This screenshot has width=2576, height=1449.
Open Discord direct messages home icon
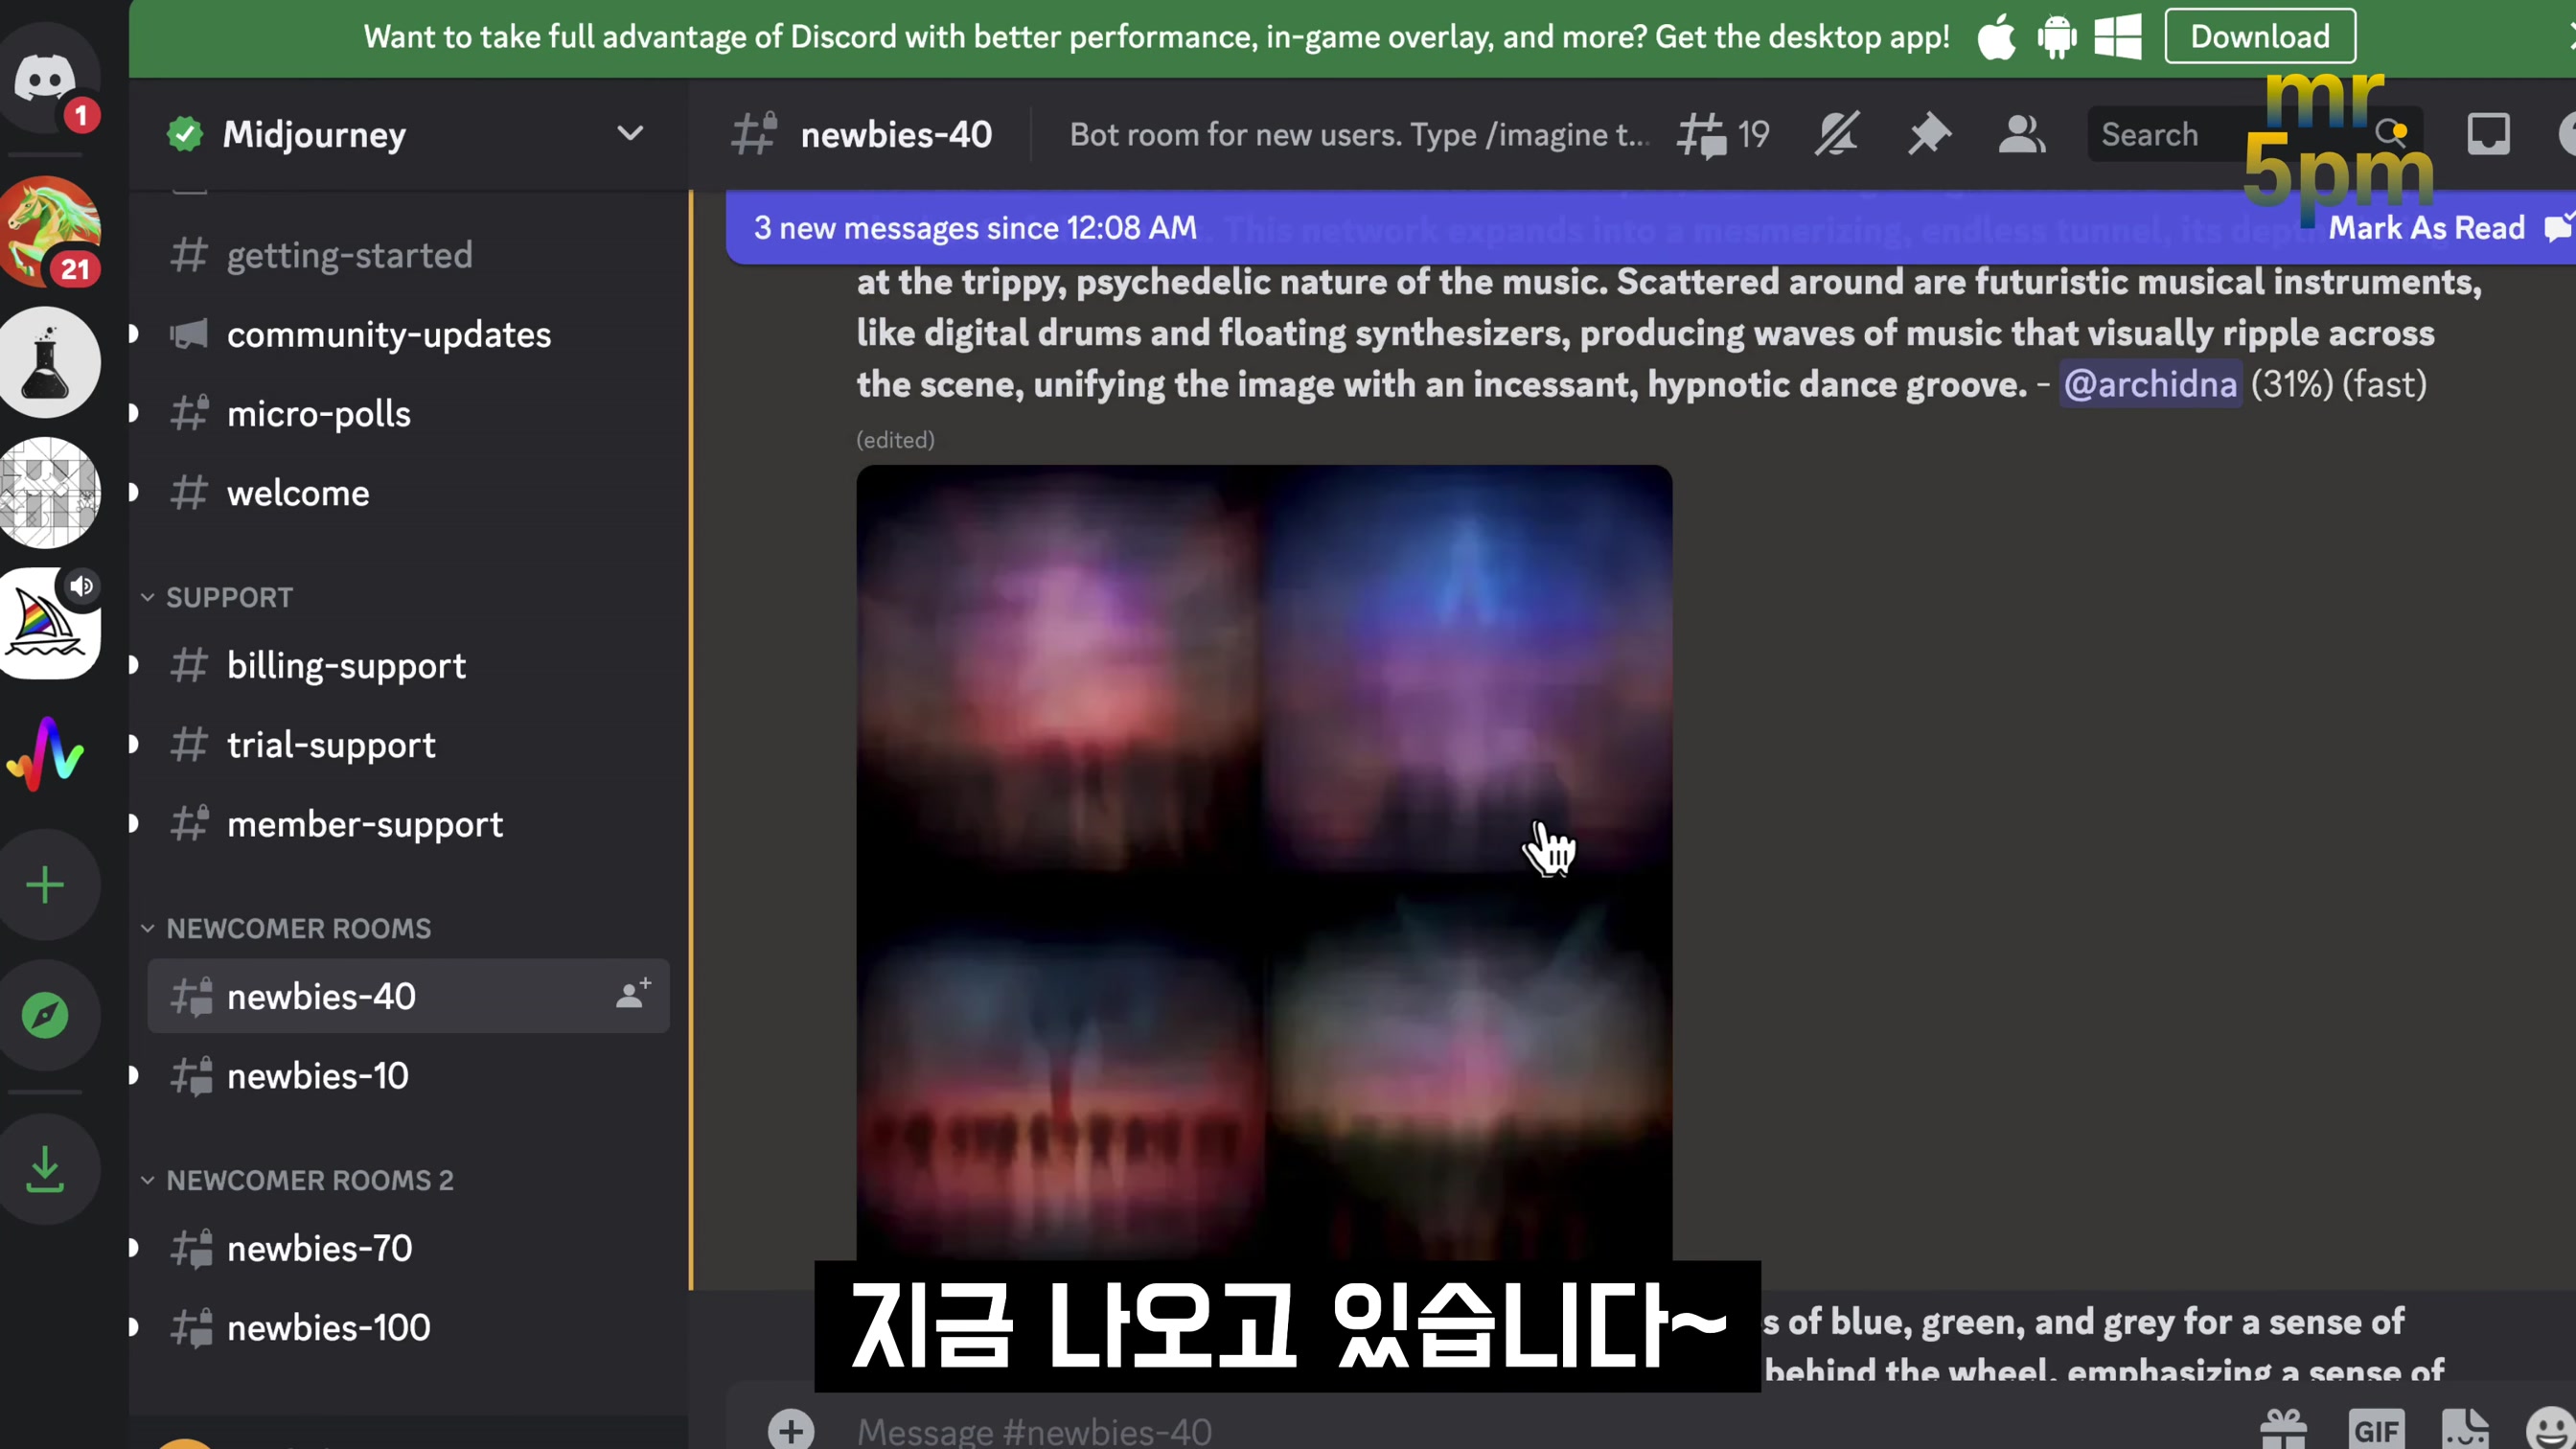pyautogui.click(x=45, y=80)
